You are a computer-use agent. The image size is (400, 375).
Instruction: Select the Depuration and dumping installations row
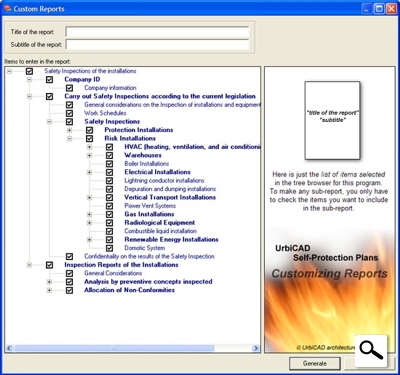coord(170,189)
